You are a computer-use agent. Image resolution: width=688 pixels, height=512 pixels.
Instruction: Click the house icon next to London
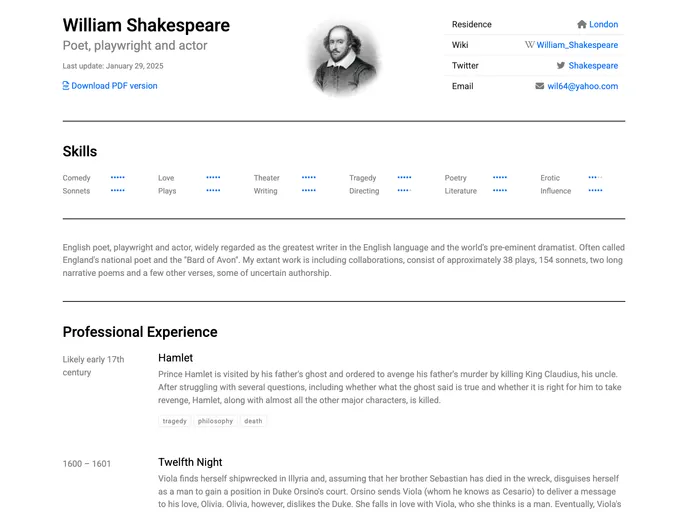582,24
